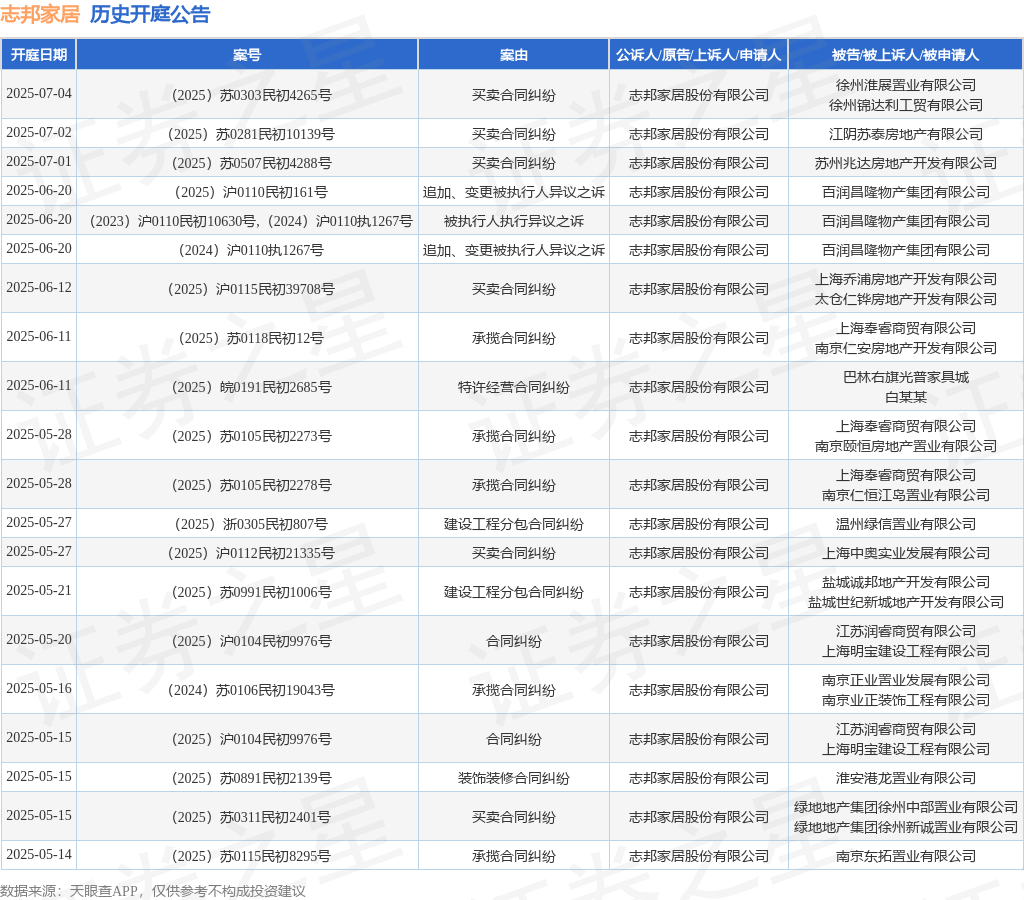The image size is (1024, 900).
Task: Click defendant 江阴苏泰房地产有限公司
Action: pyautogui.click(x=905, y=134)
